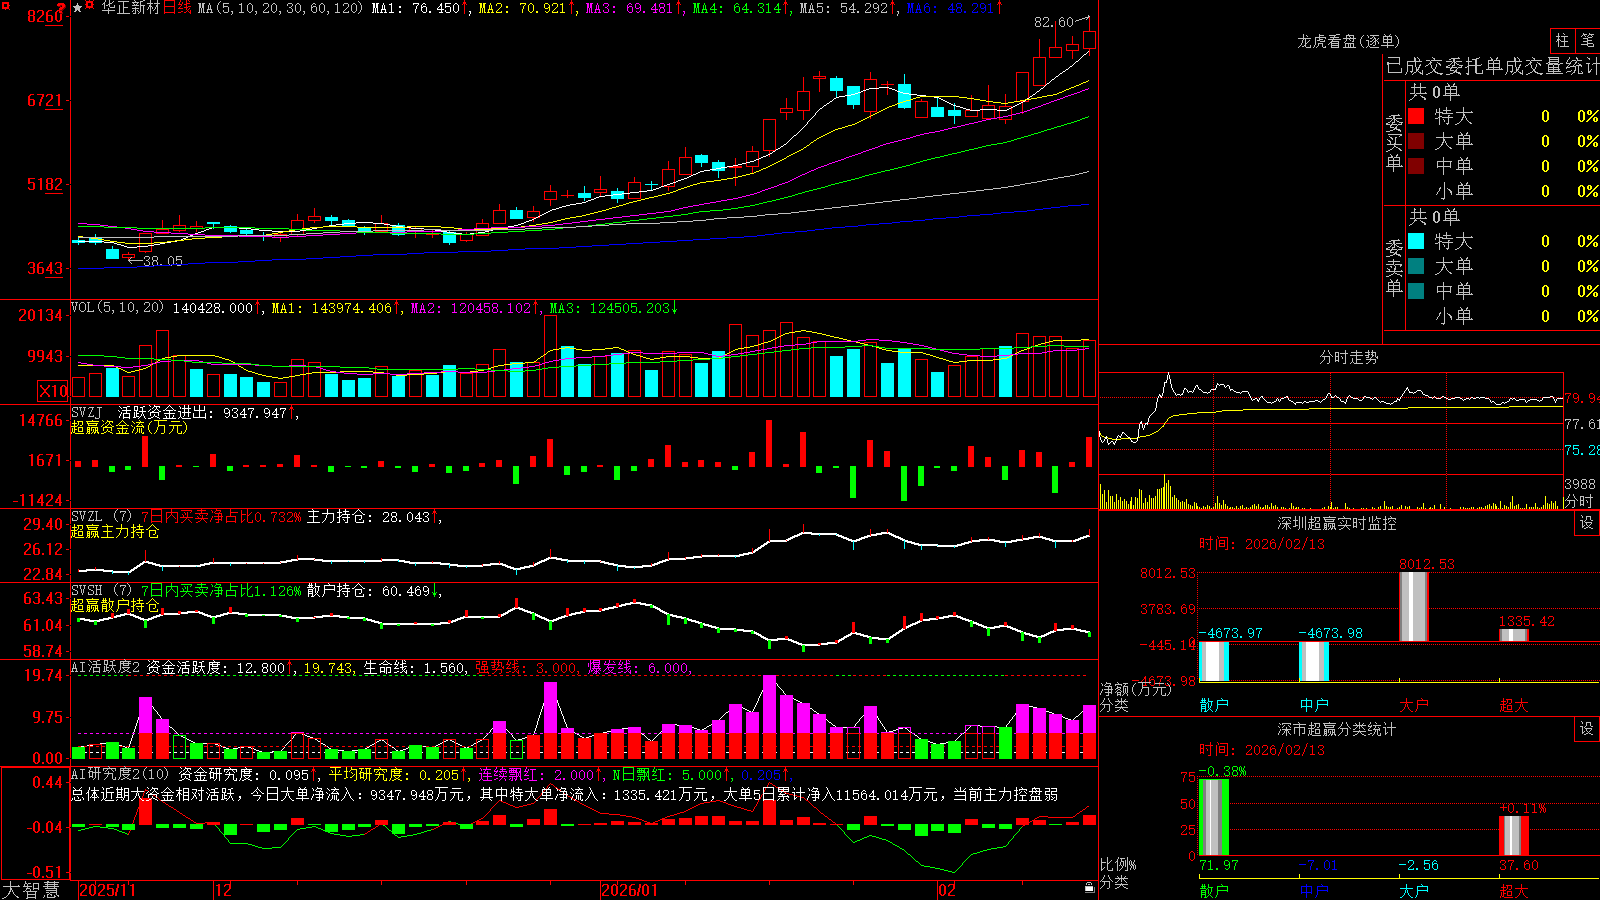Click the 深圳超赢实时监控 panel title
1600x900 pixels.
point(1337,523)
